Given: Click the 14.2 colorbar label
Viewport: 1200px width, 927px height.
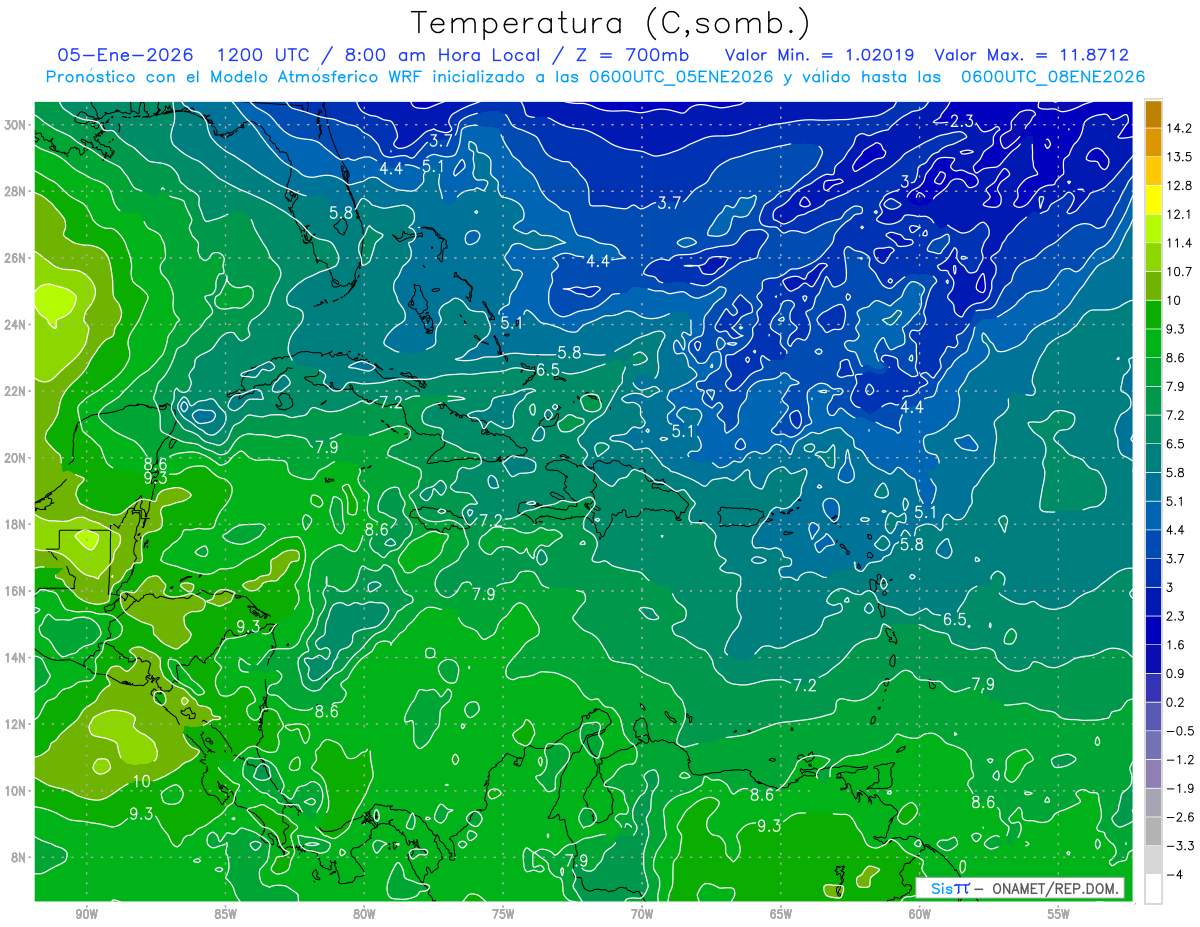Looking at the screenshot, I should 1178,128.
